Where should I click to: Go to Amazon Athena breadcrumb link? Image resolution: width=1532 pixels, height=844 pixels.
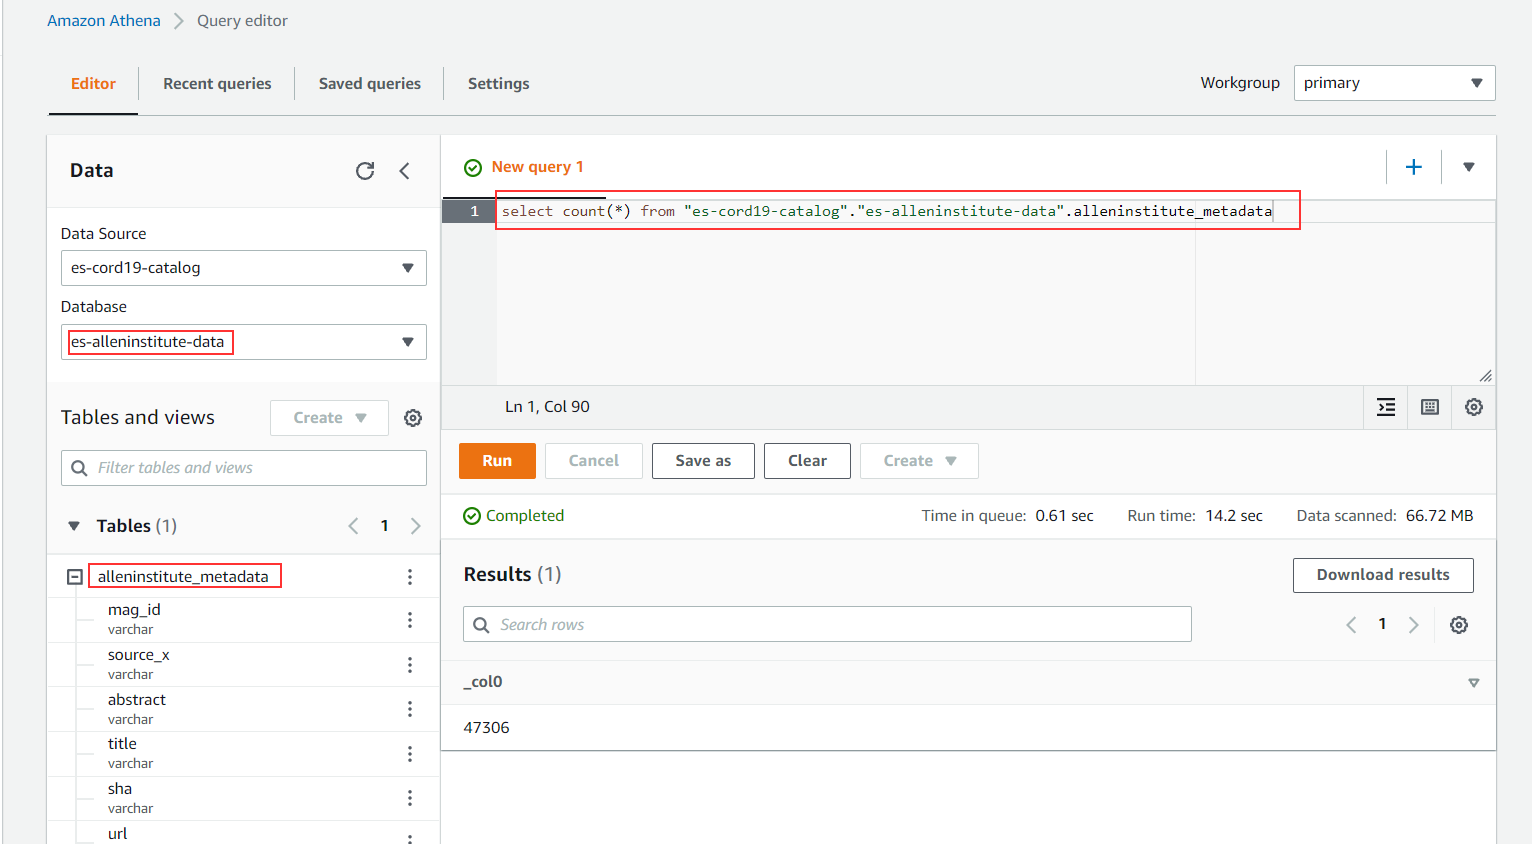click(104, 21)
